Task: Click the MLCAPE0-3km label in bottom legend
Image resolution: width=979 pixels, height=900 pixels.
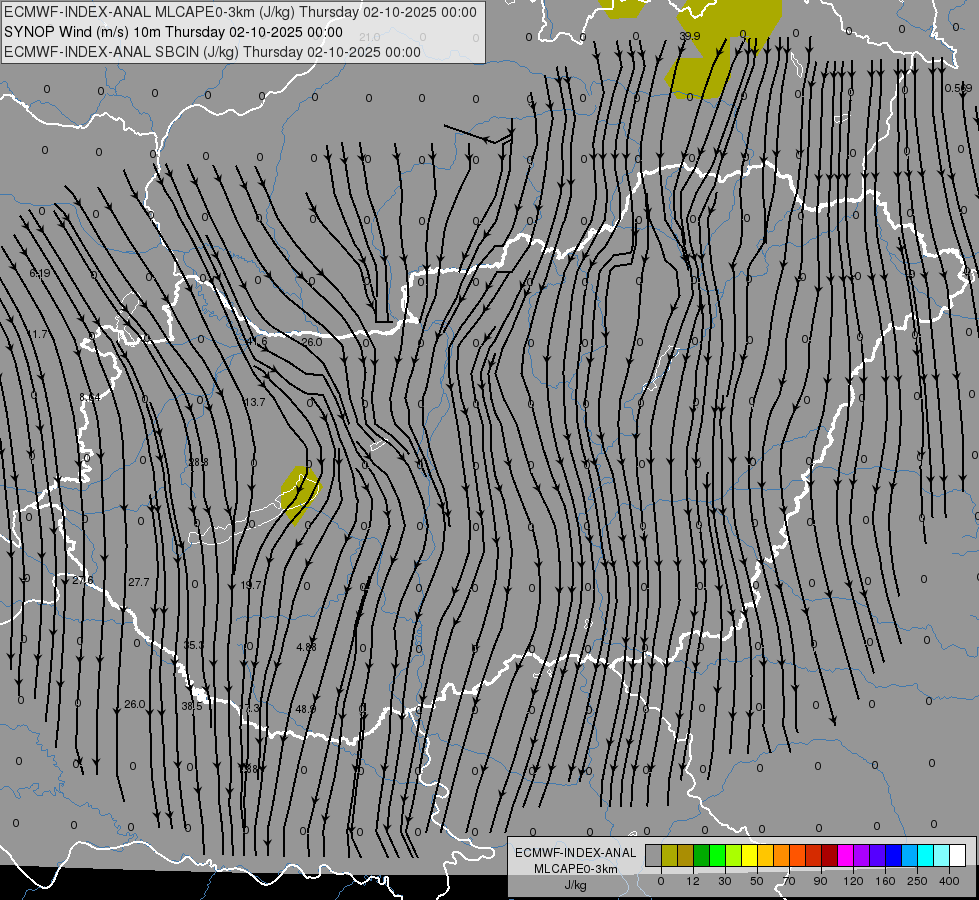Action: (576, 869)
